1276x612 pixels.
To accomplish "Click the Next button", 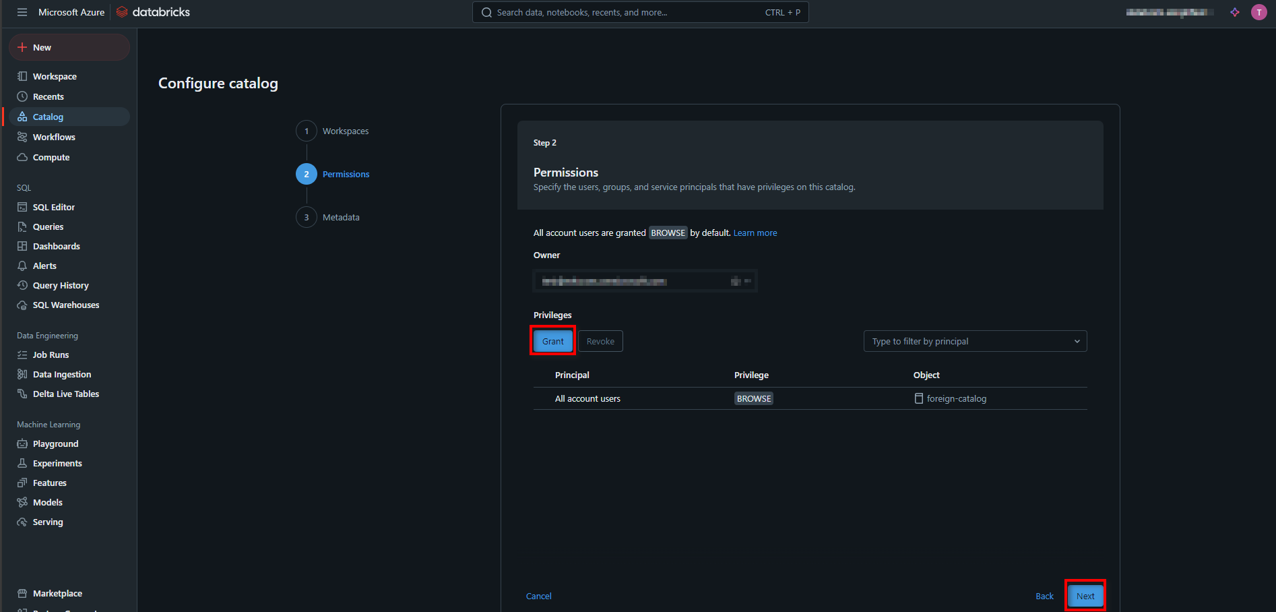I will tap(1085, 596).
